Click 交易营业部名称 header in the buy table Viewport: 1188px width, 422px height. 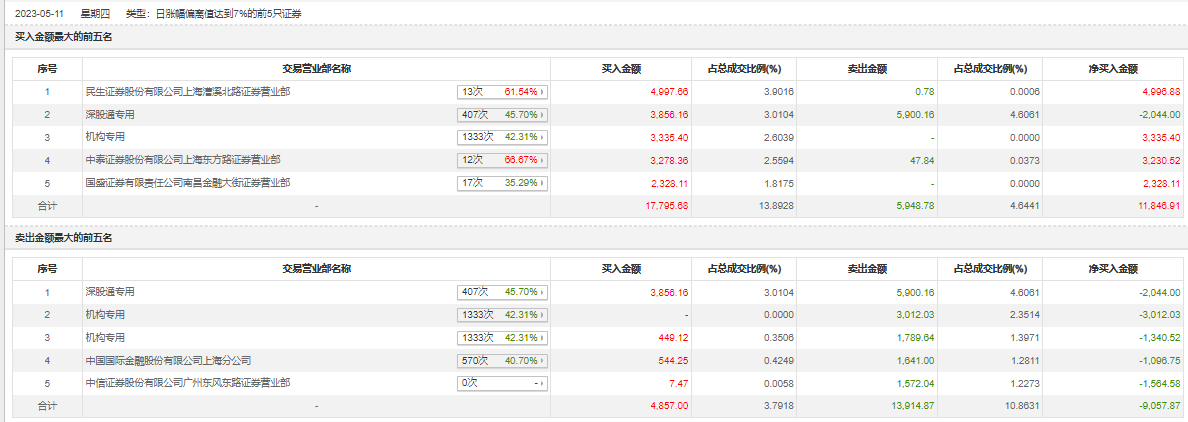[x=316, y=69]
